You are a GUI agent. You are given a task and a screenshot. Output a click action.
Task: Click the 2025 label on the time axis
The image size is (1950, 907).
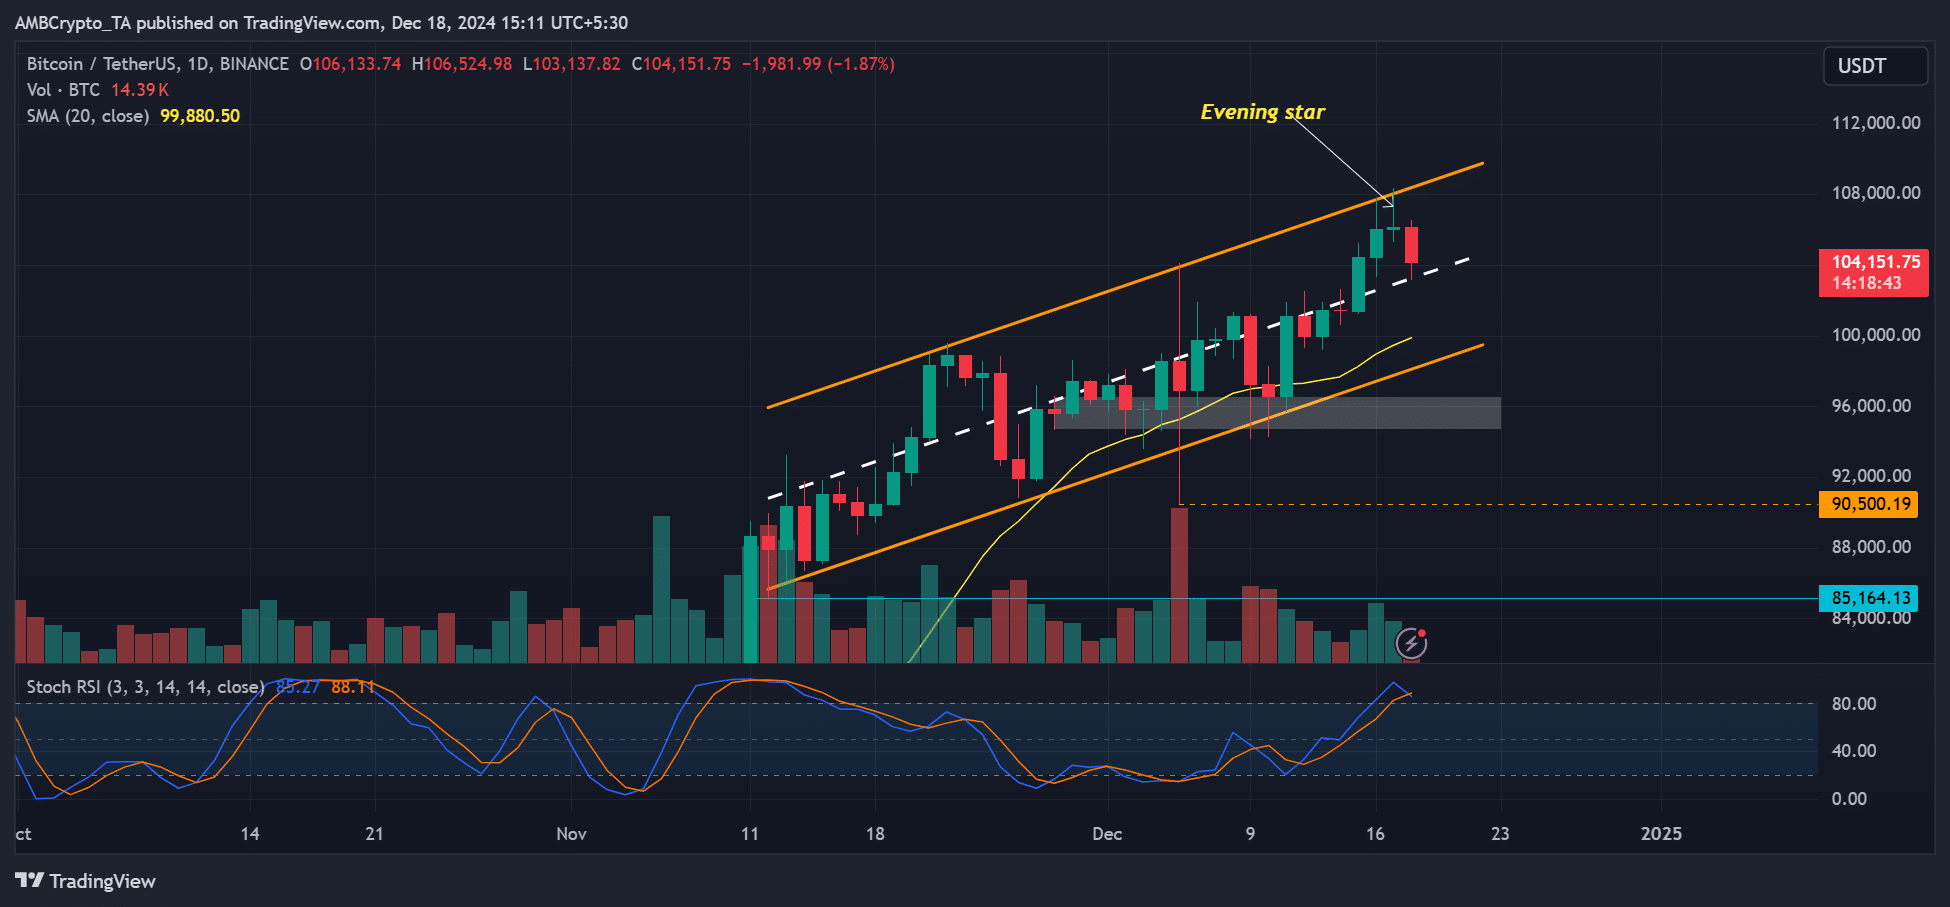pos(1661,834)
